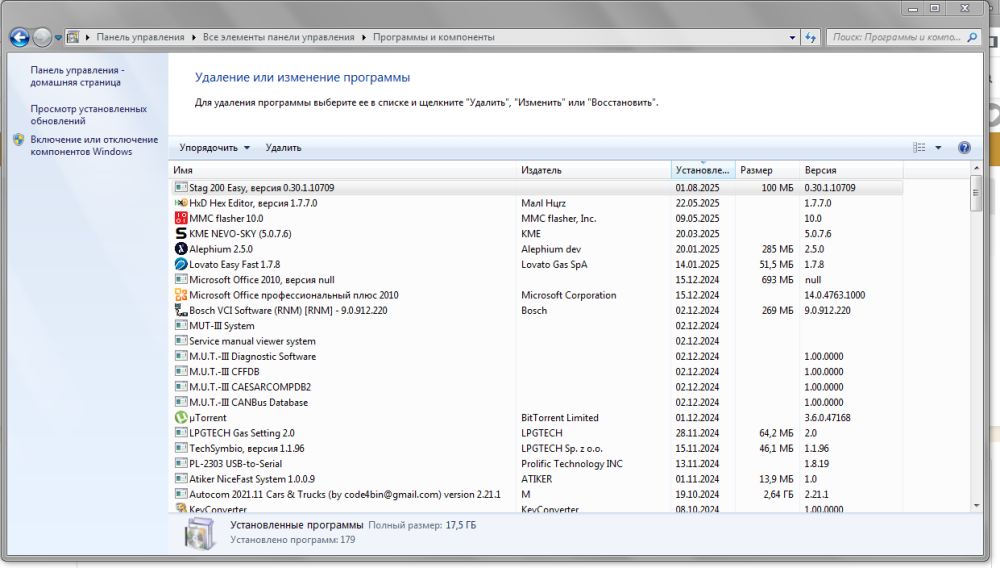This screenshot has width=1000, height=568.
Task: Select the Lovato Easy Fast 1.7.8 icon
Action: 181,264
